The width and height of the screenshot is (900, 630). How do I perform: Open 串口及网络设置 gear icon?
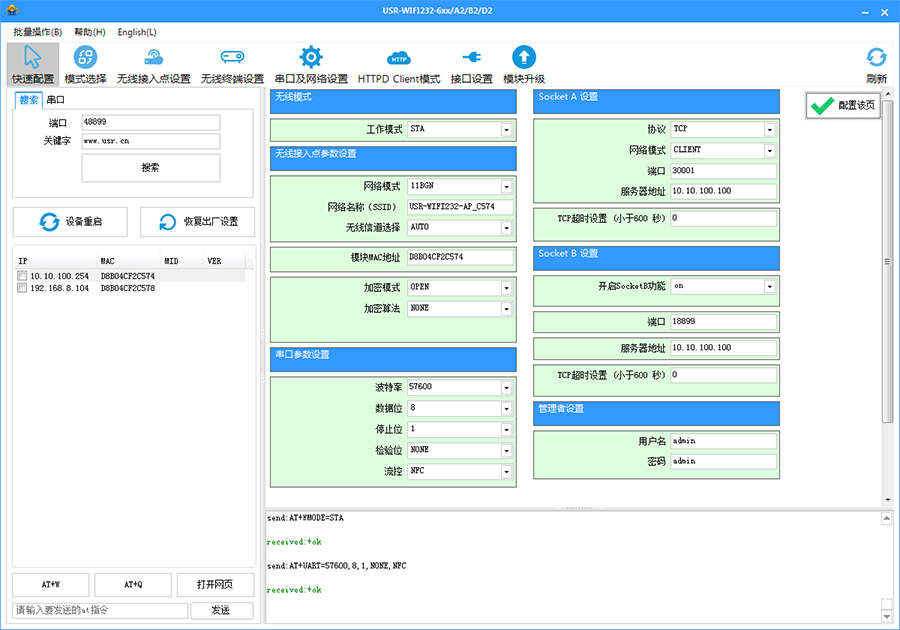pos(311,64)
